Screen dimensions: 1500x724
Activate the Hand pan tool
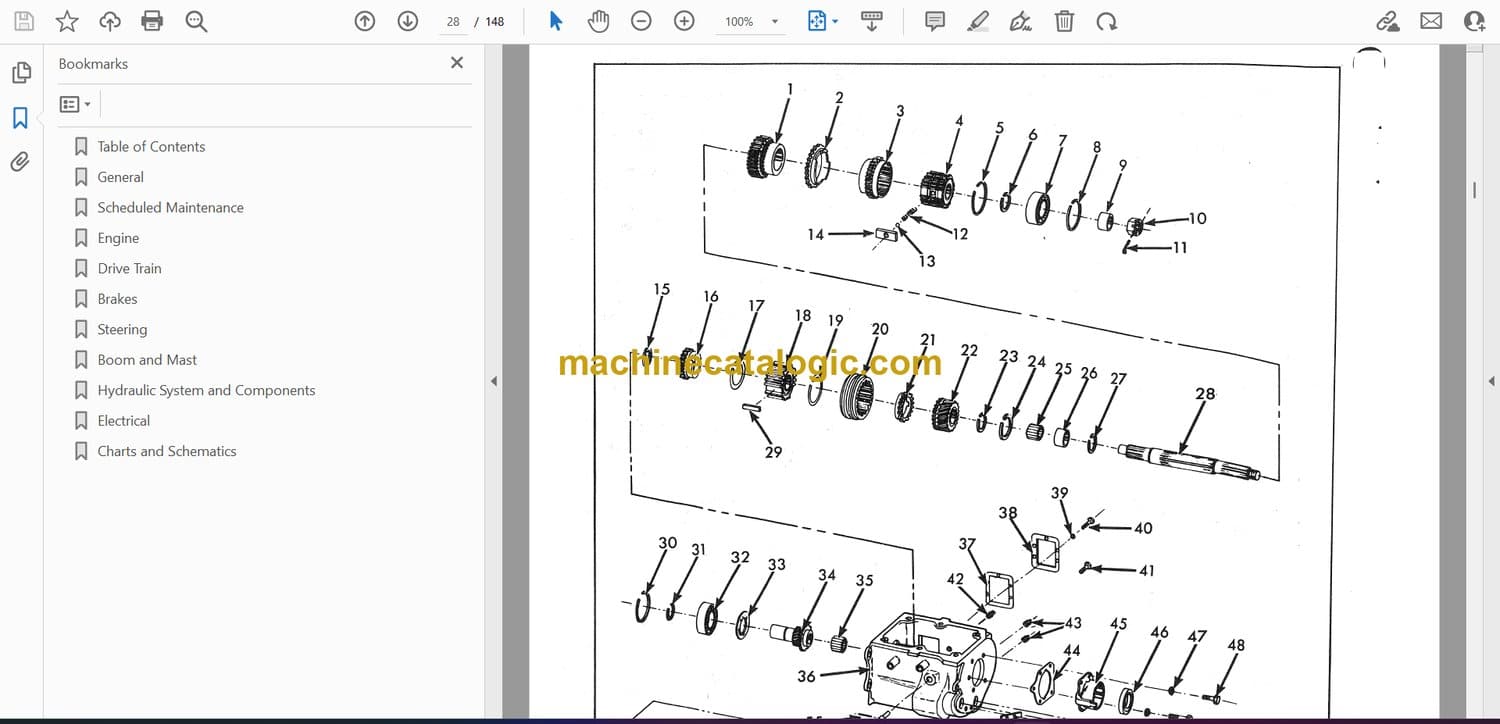[x=598, y=21]
